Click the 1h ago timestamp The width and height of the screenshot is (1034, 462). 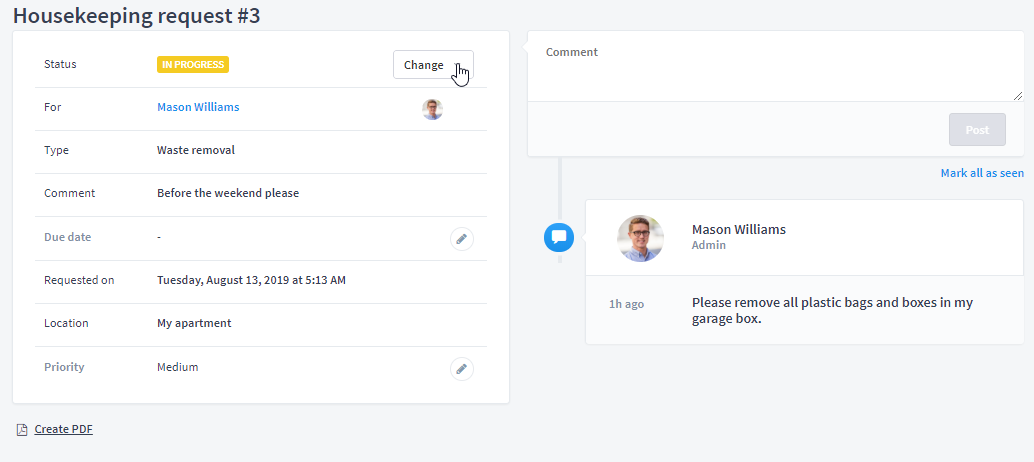click(x=626, y=304)
